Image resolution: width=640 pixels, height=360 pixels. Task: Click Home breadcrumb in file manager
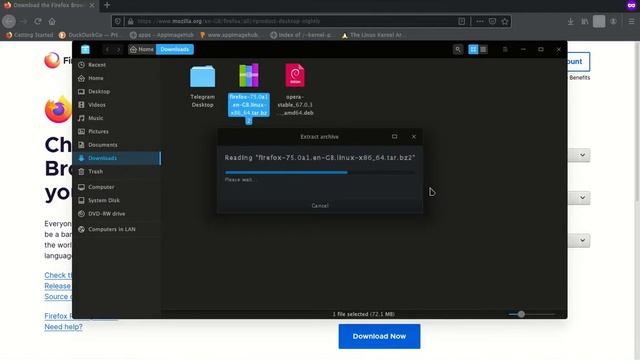pyautogui.click(x=142, y=49)
